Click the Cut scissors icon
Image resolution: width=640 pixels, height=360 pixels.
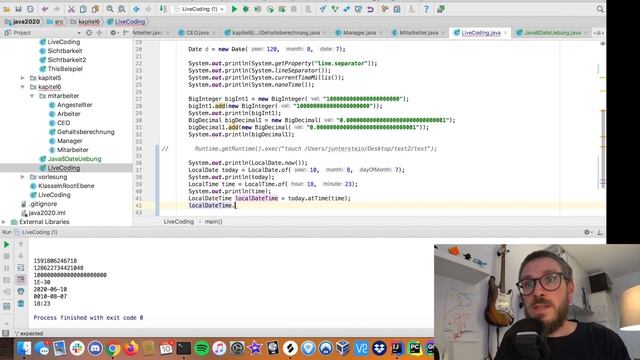coord(71,9)
